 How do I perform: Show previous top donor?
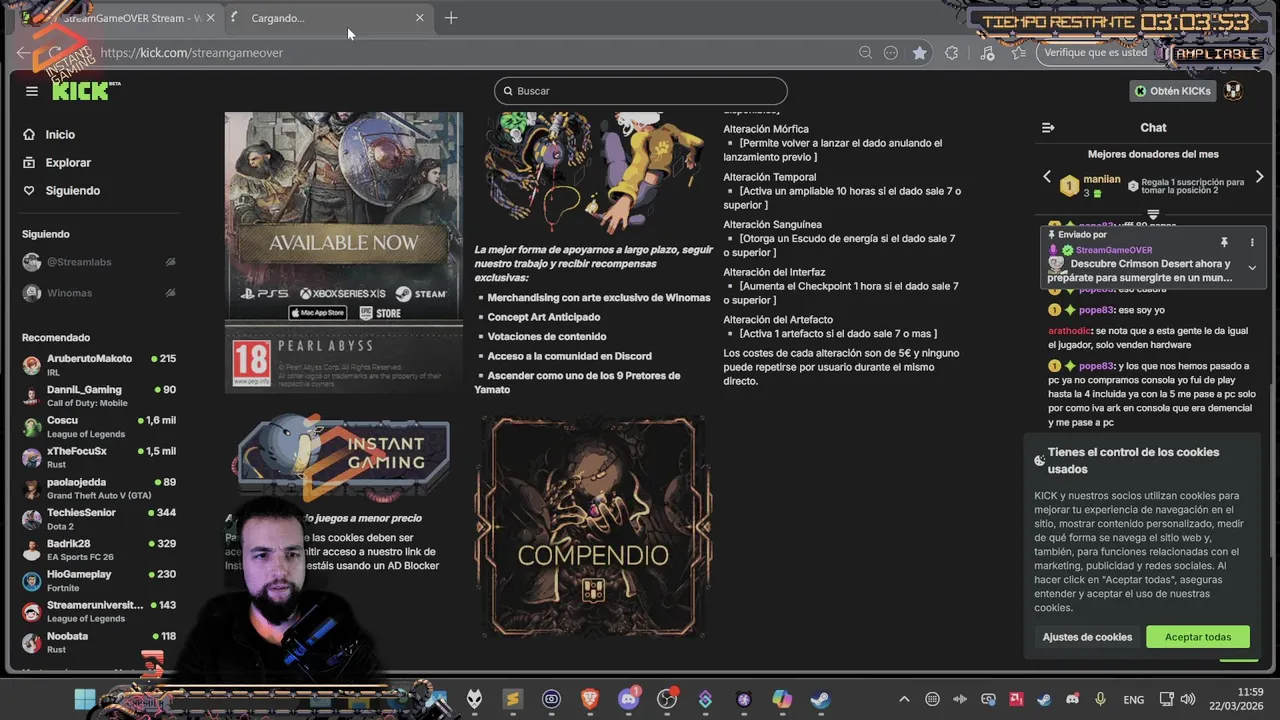(x=1047, y=177)
